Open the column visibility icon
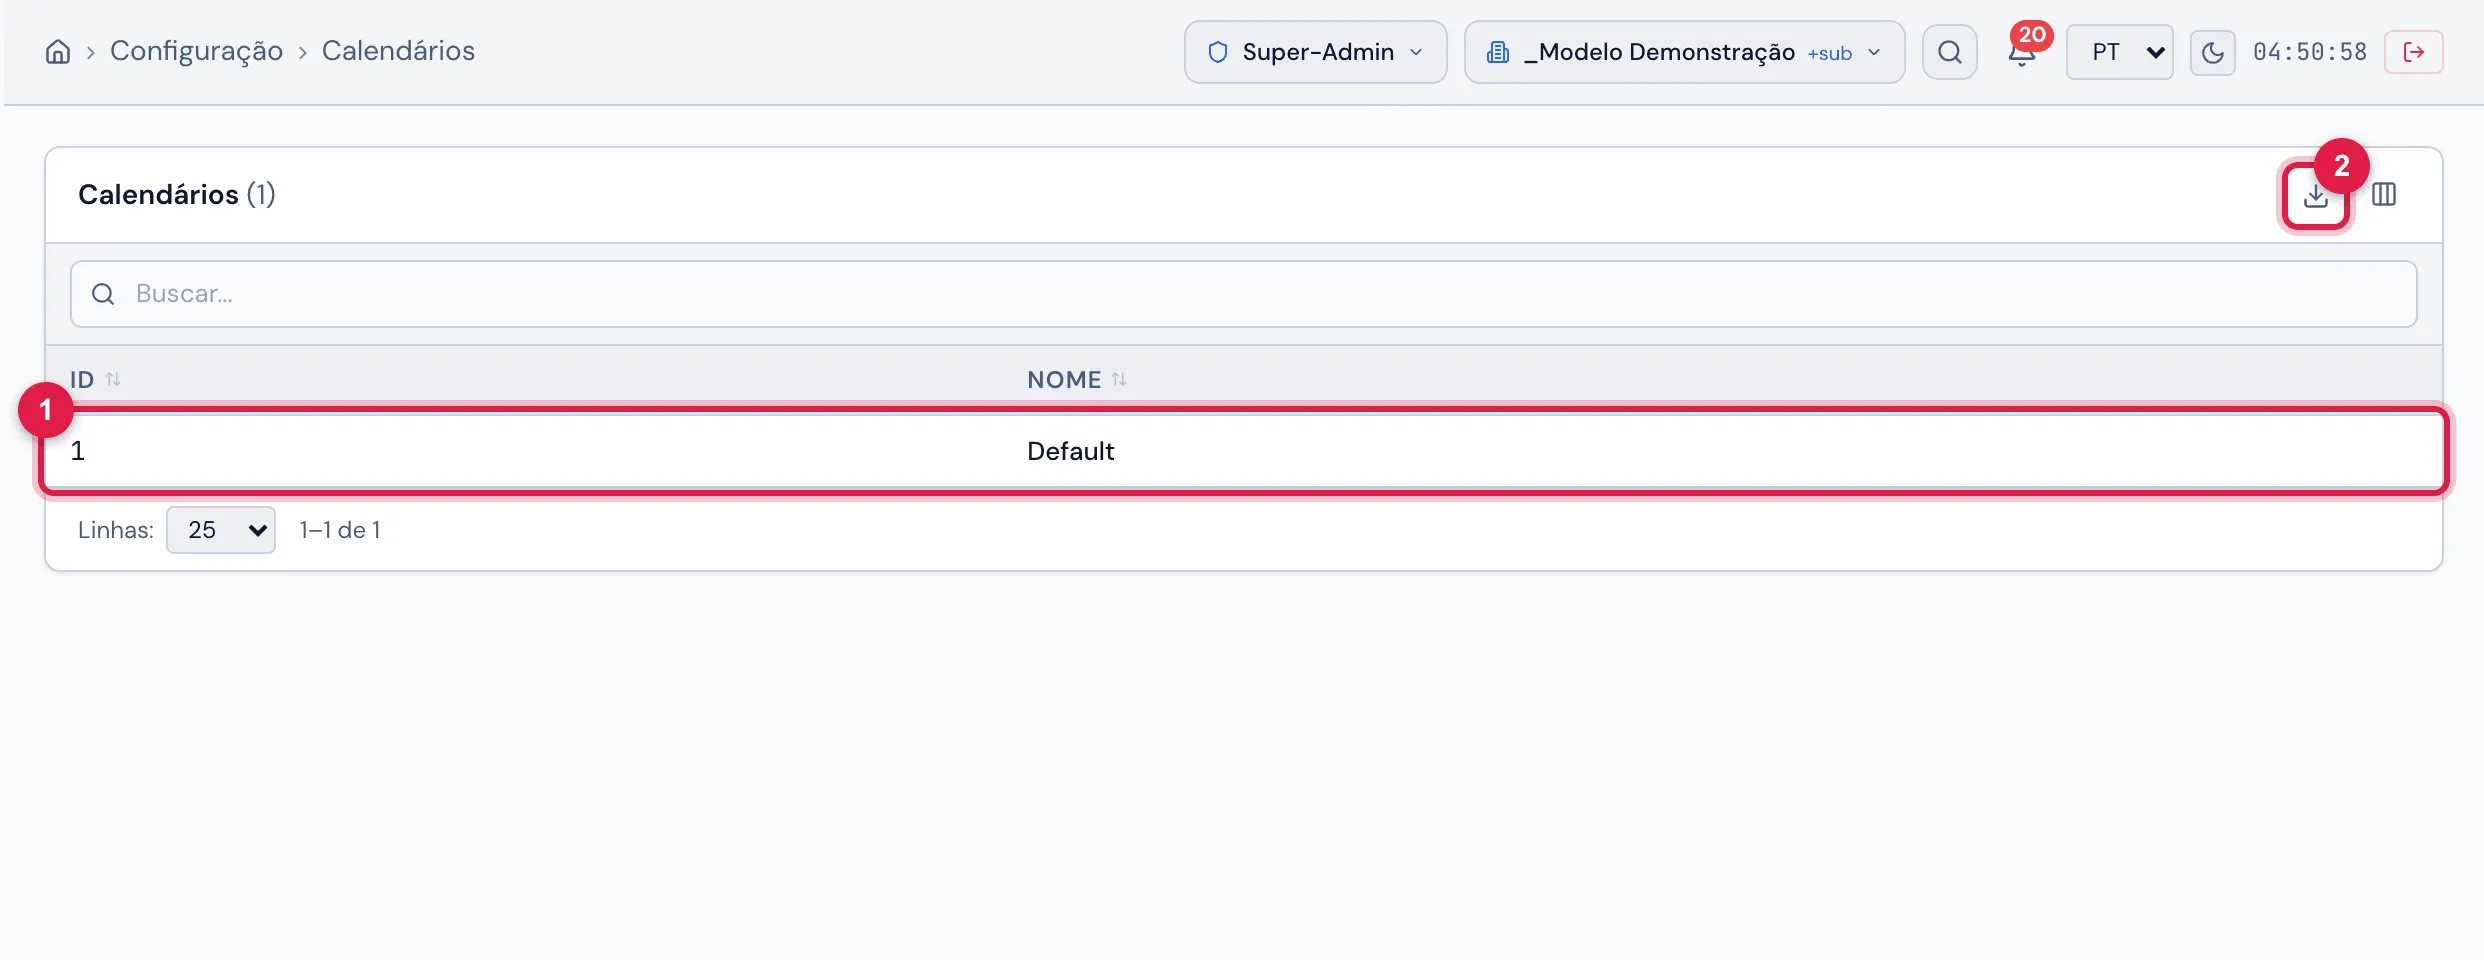 tap(2384, 195)
